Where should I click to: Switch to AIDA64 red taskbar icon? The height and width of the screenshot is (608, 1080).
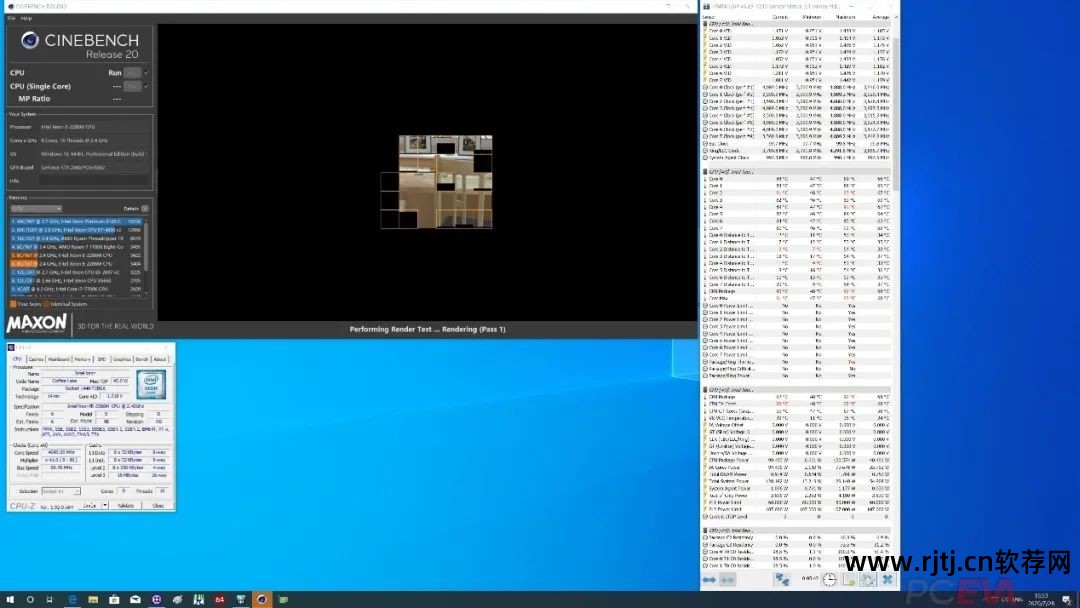(x=220, y=600)
